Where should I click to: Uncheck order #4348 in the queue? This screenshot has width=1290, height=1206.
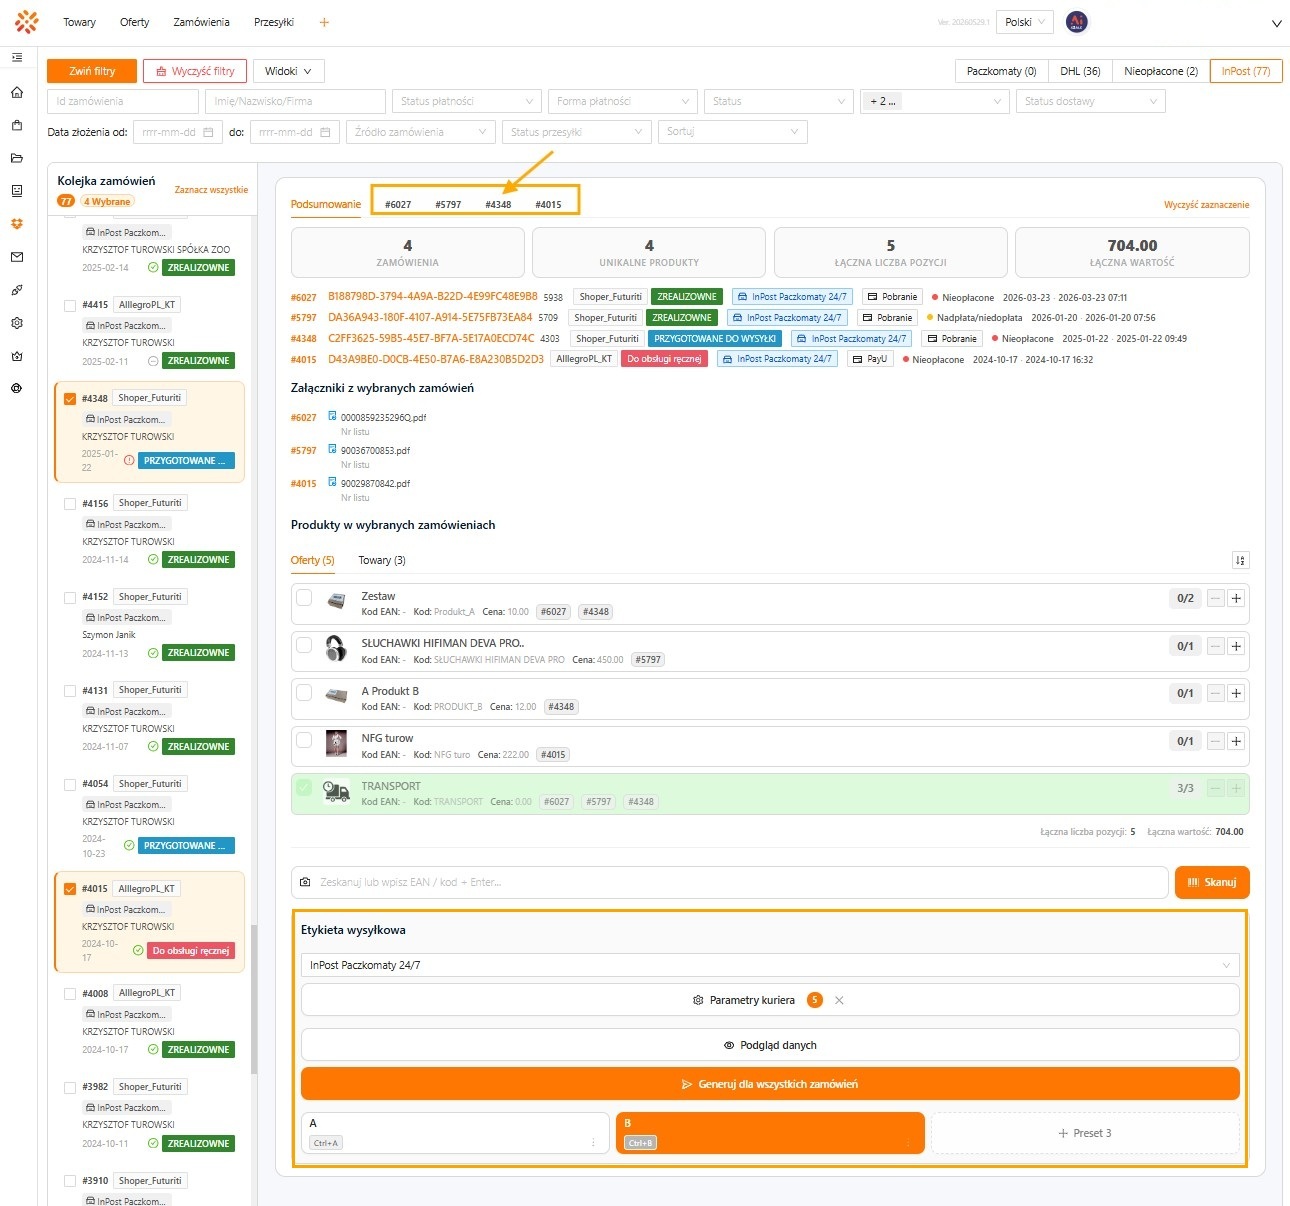(70, 398)
